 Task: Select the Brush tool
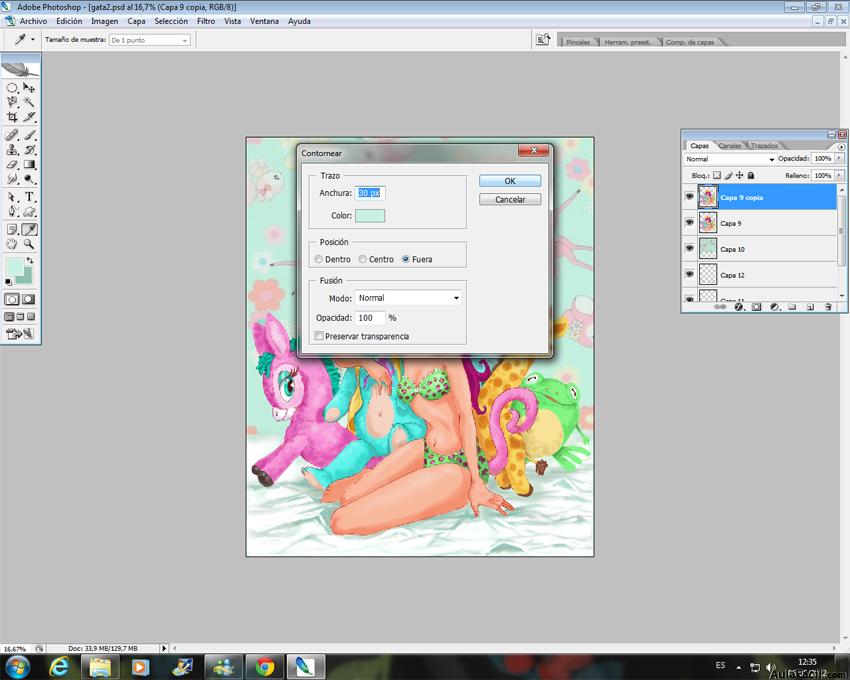(x=29, y=135)
